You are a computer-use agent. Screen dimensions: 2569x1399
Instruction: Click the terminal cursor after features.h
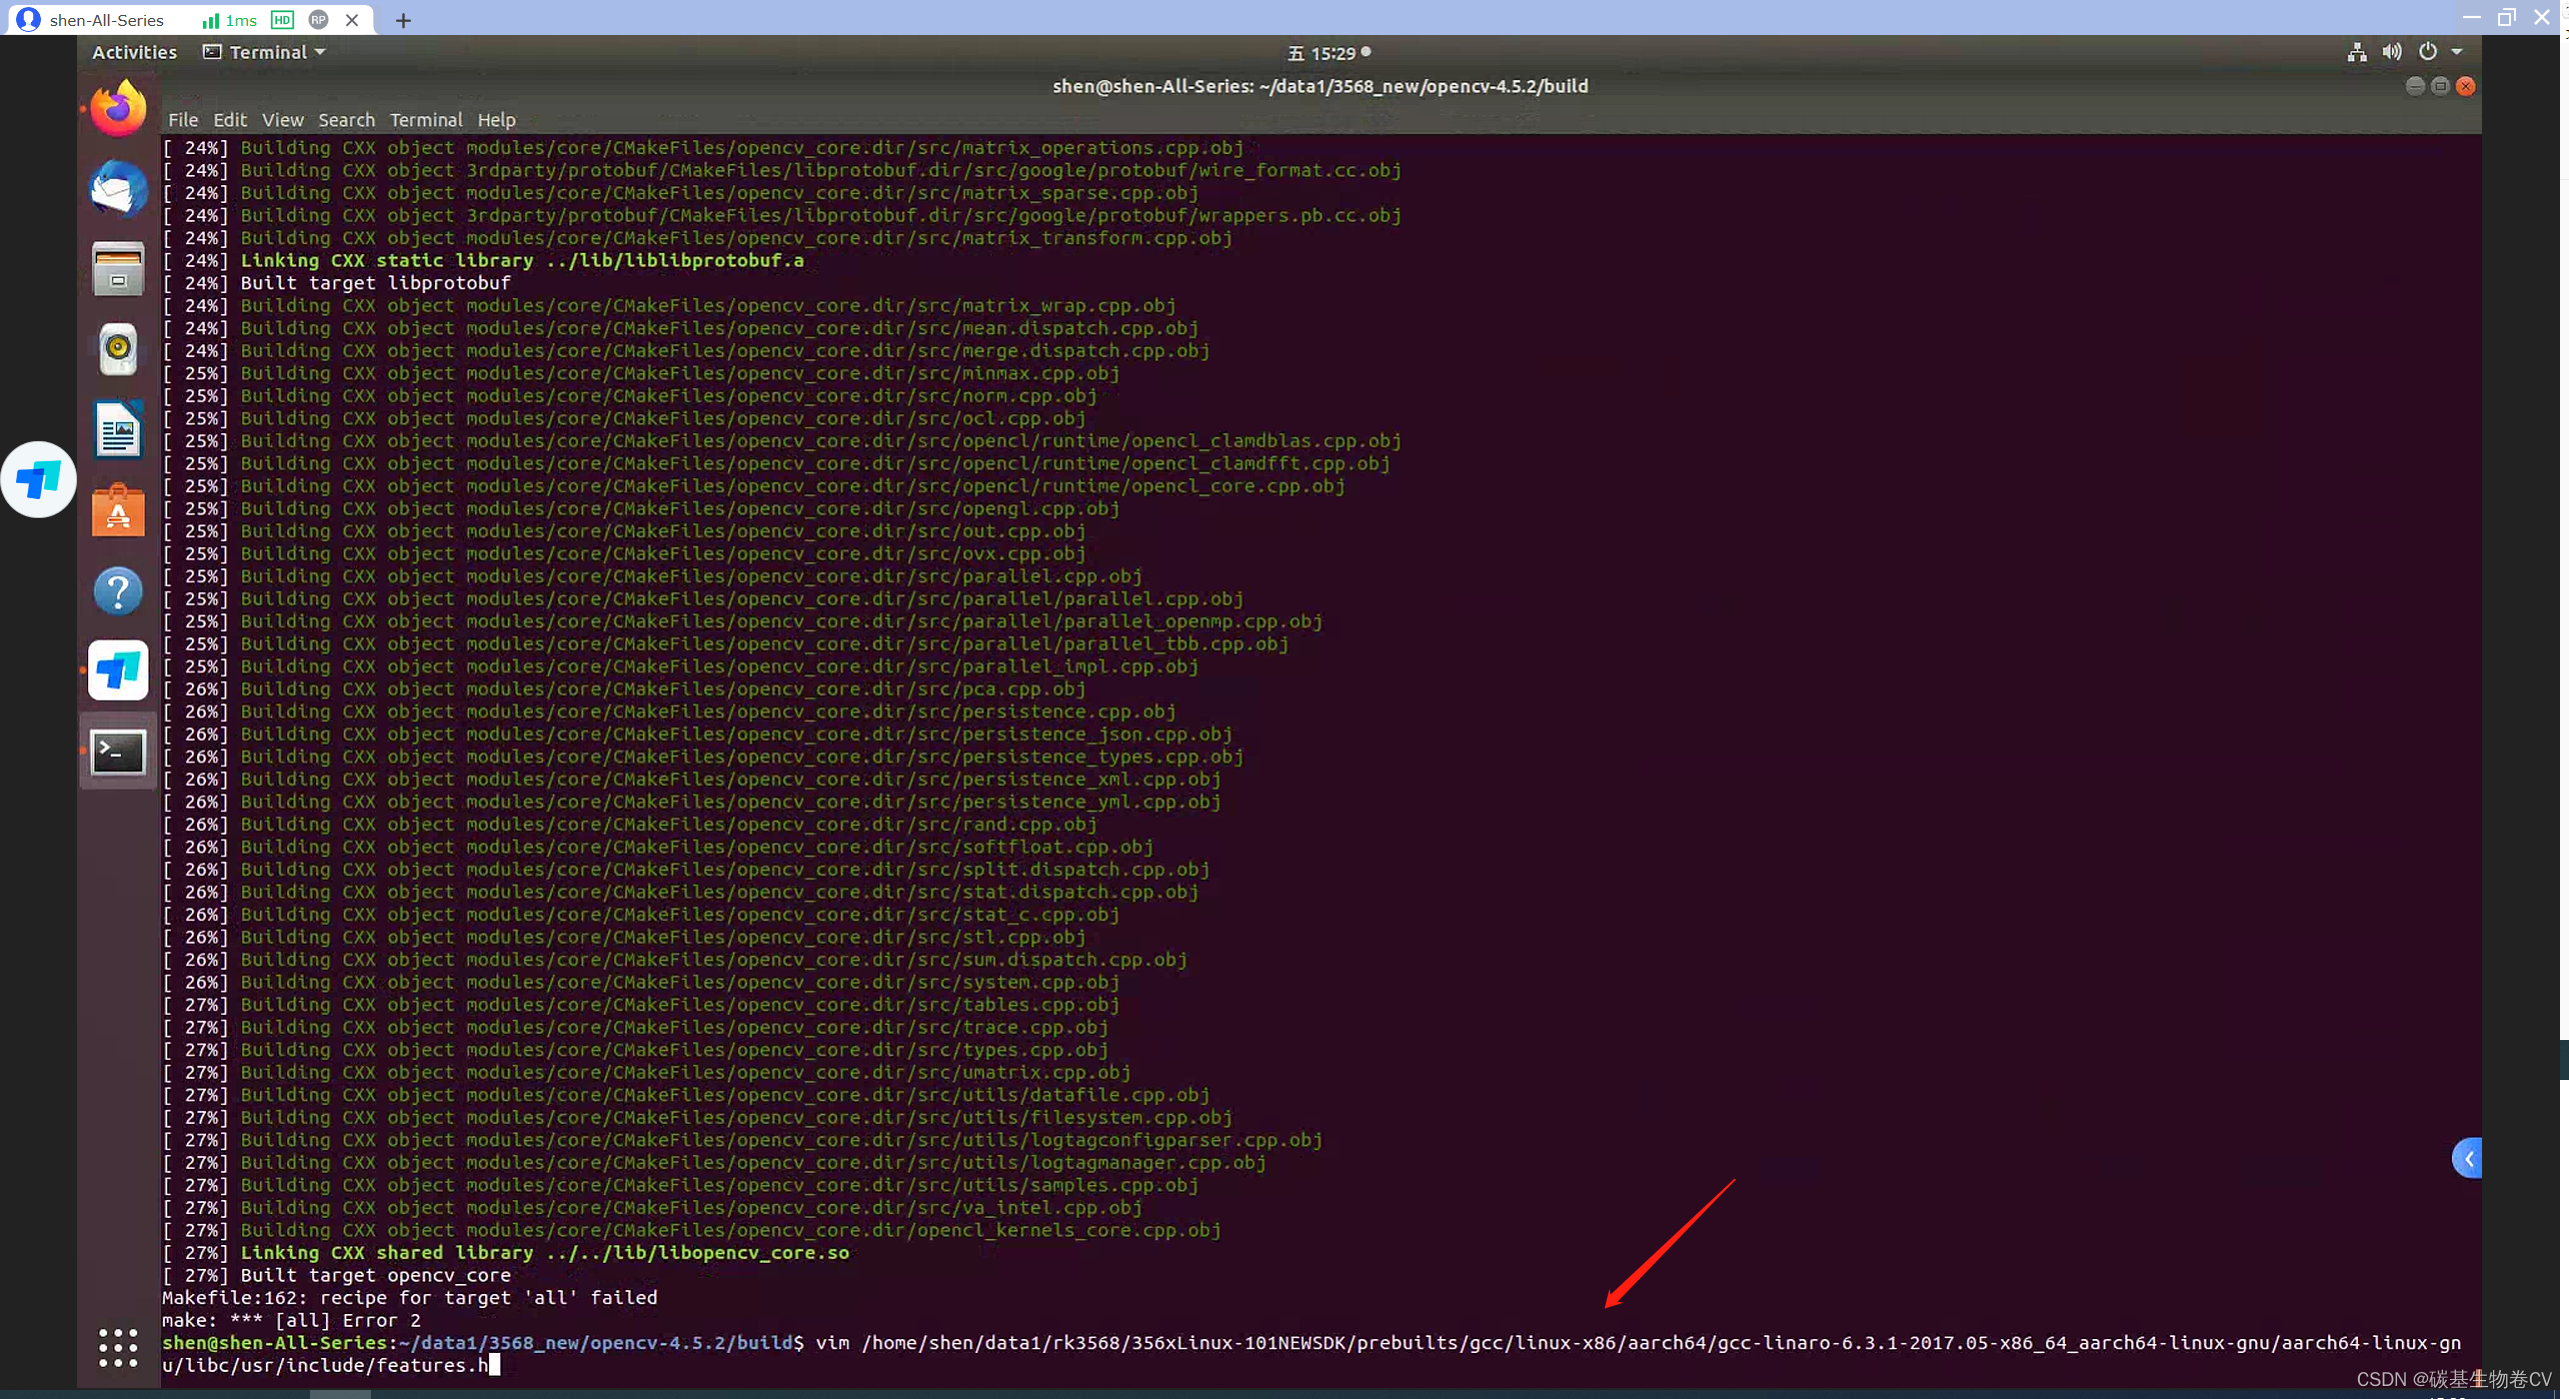click(x=494, y=1365)
